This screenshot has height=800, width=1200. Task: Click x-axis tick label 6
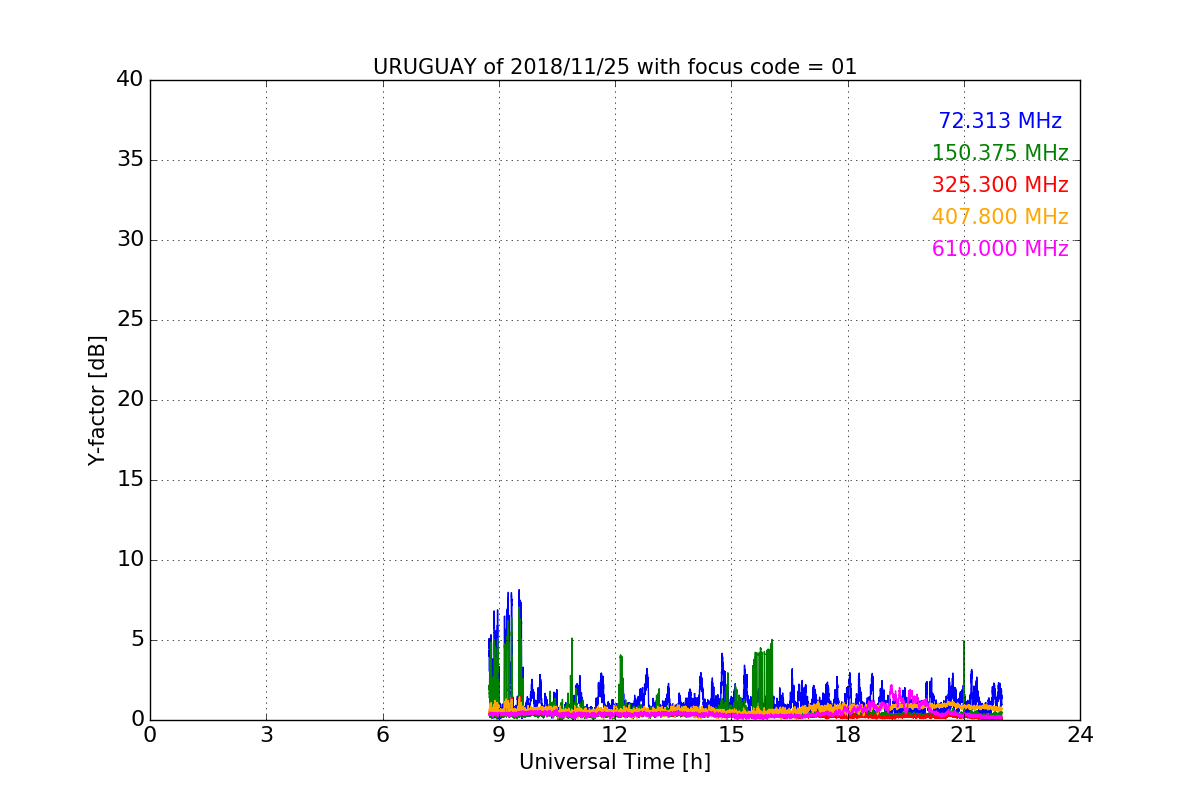382,735
